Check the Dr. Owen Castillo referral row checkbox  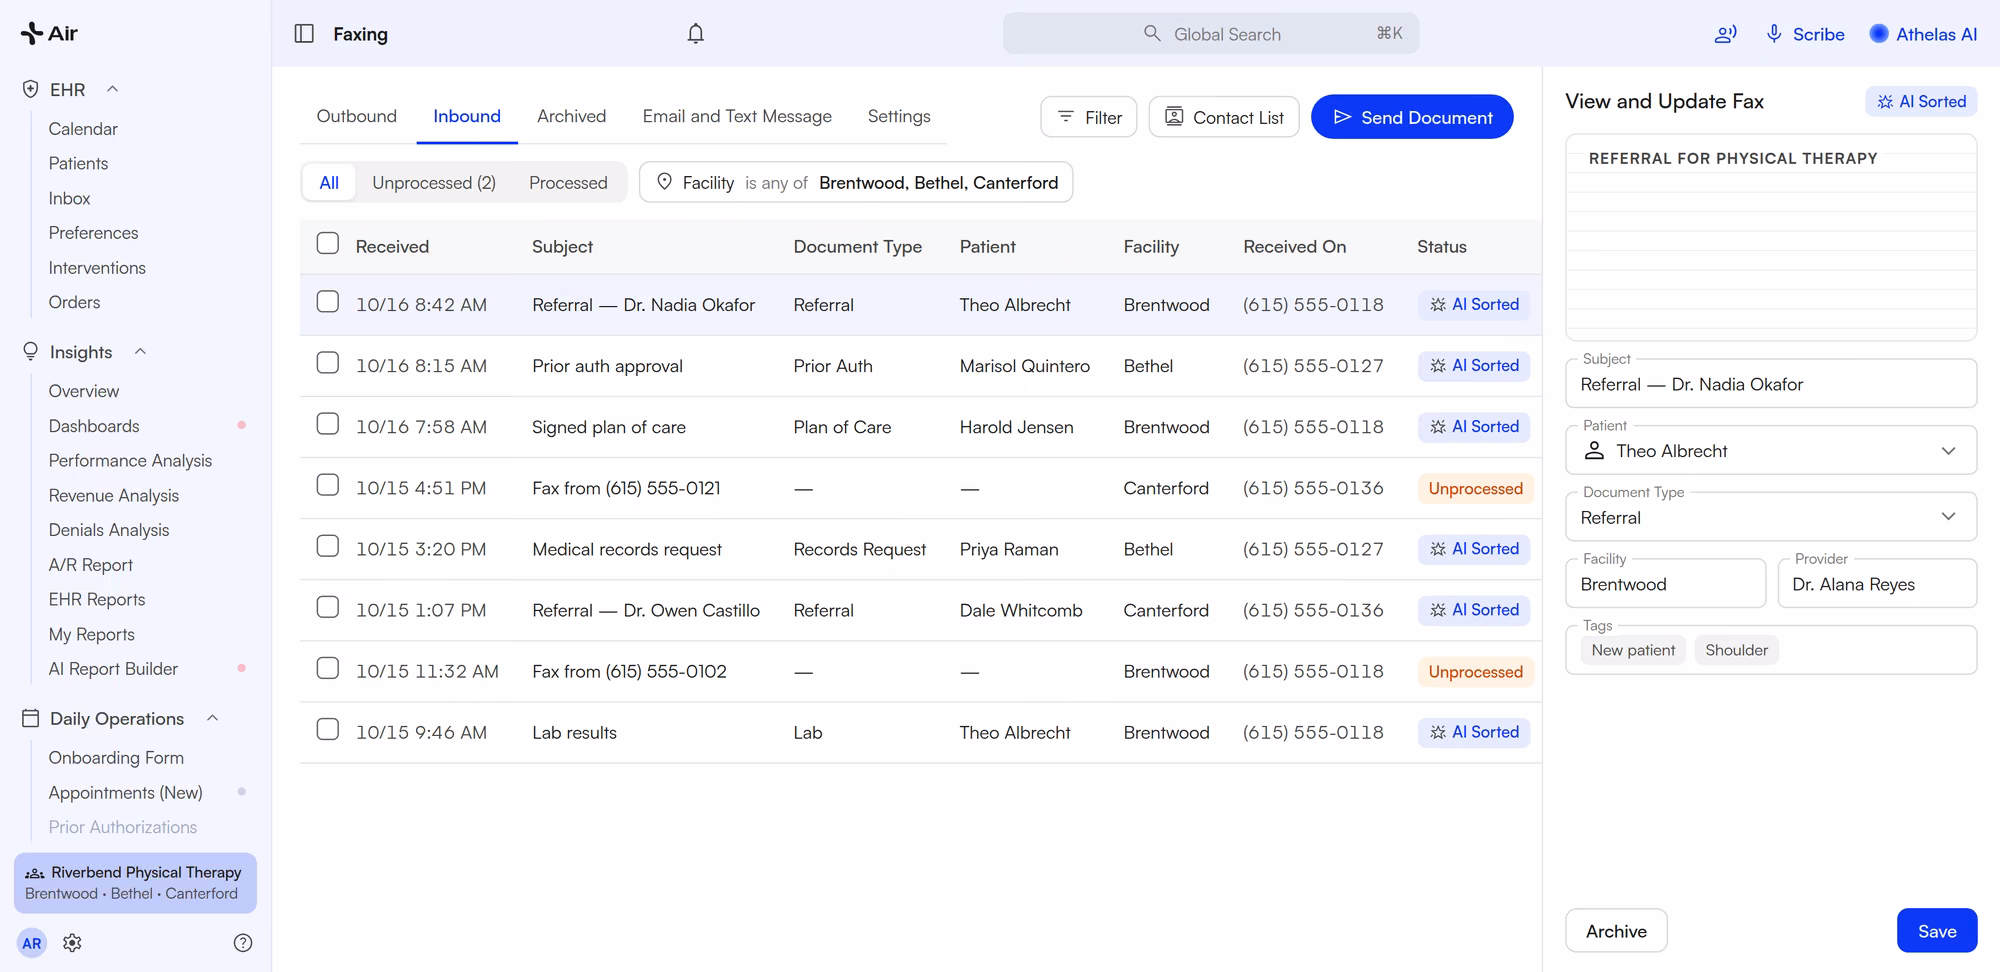point(328,607)
